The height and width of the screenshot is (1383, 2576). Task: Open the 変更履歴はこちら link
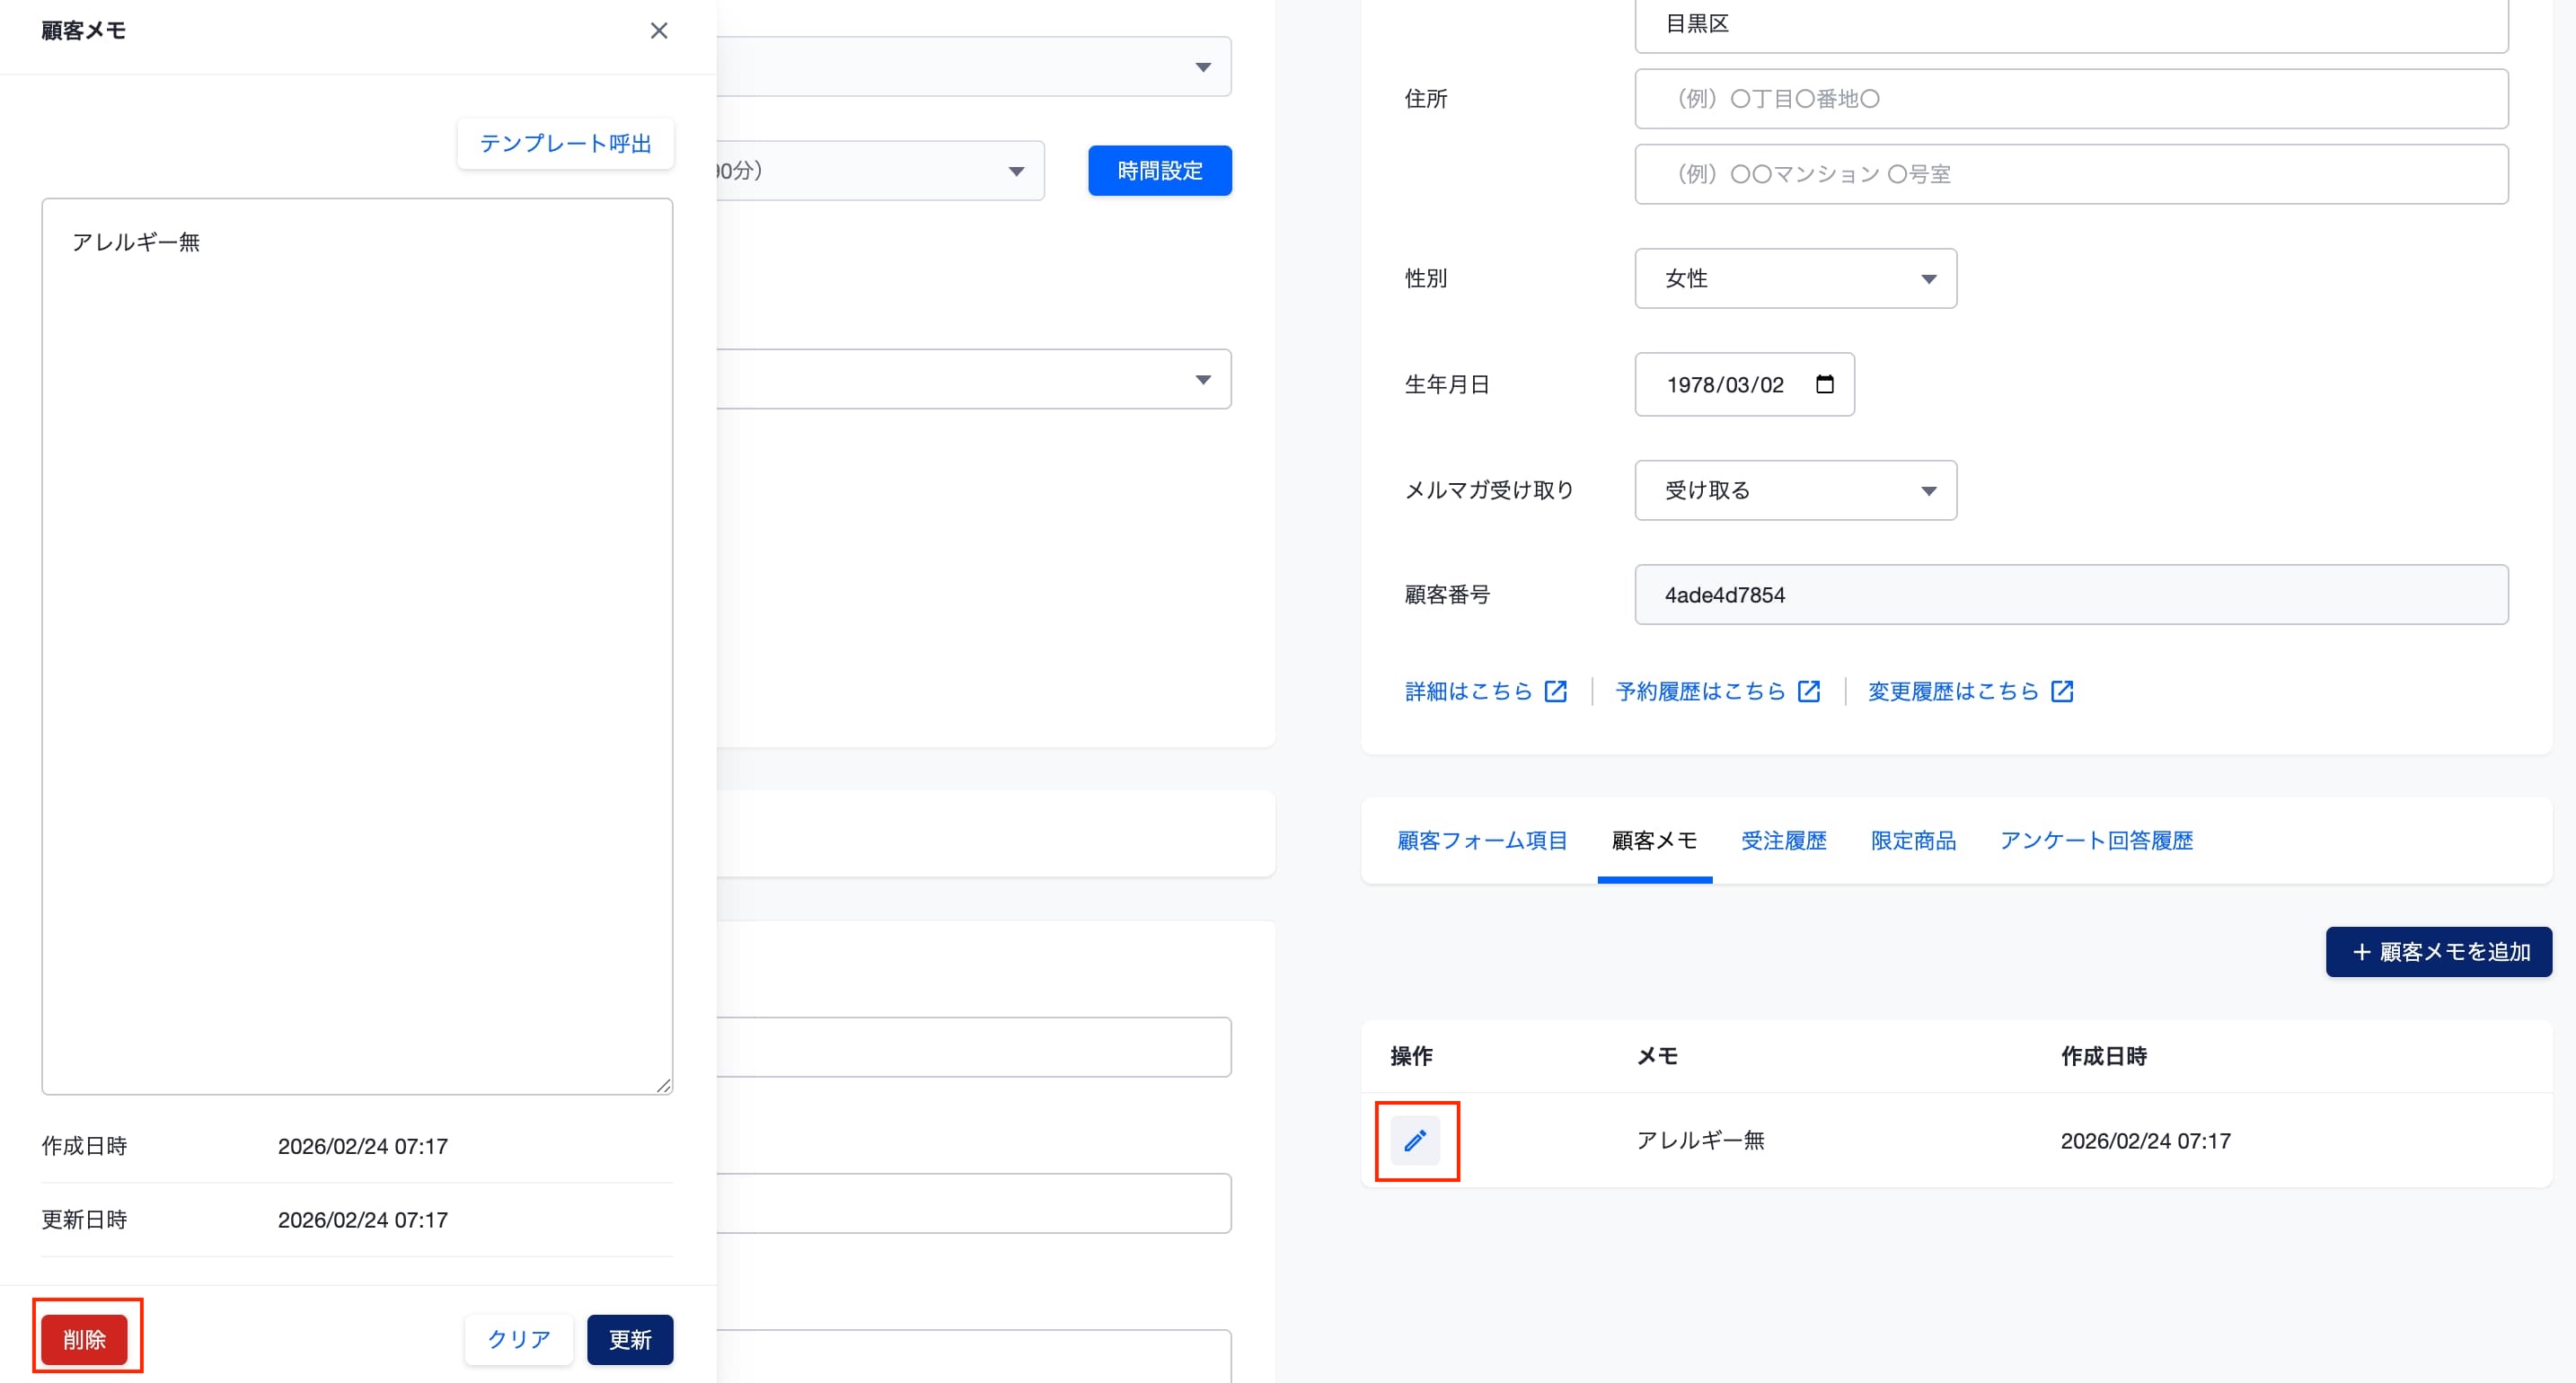coord(1953,691)
